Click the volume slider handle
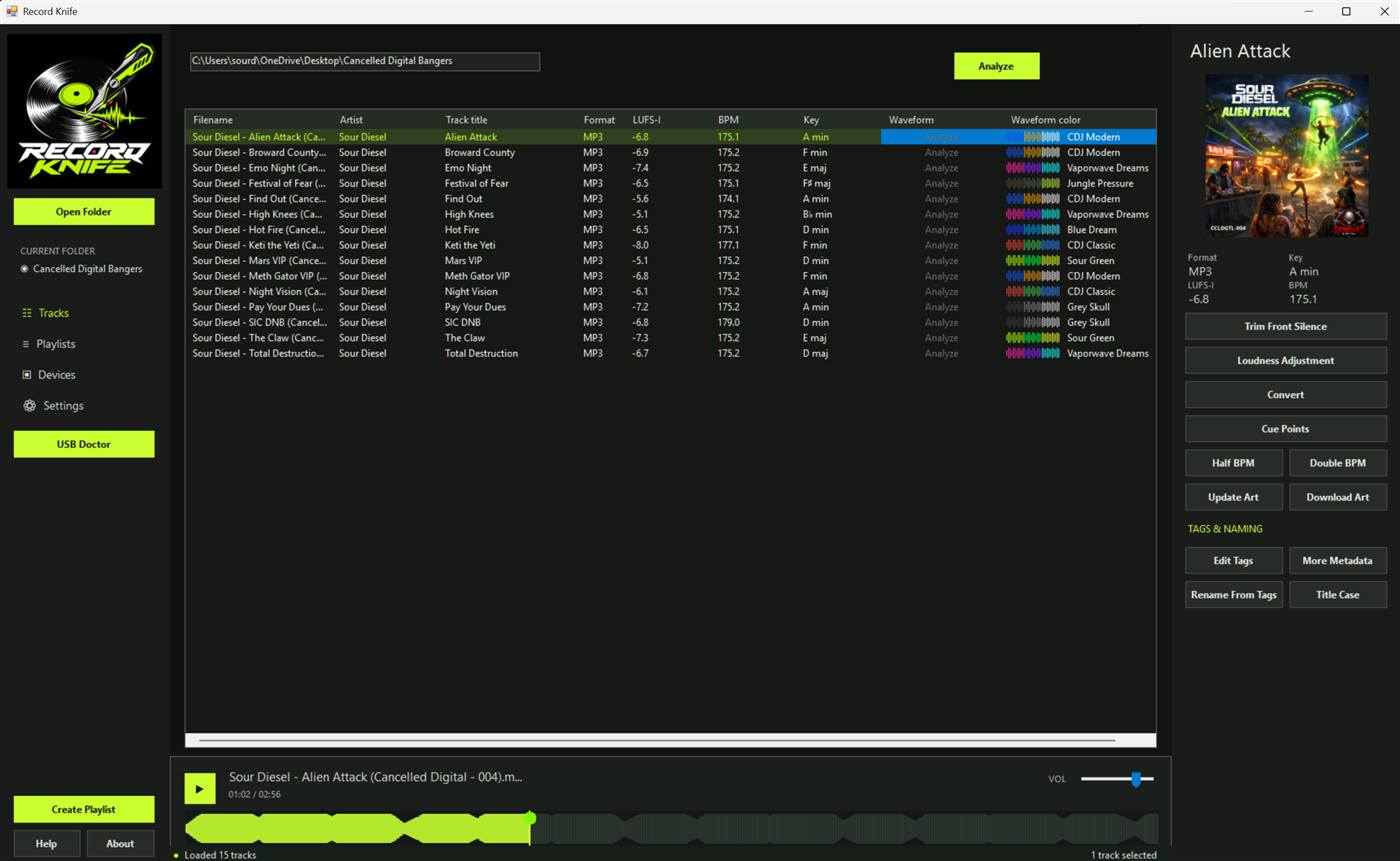1400x861 pixels. (1136, 779)
